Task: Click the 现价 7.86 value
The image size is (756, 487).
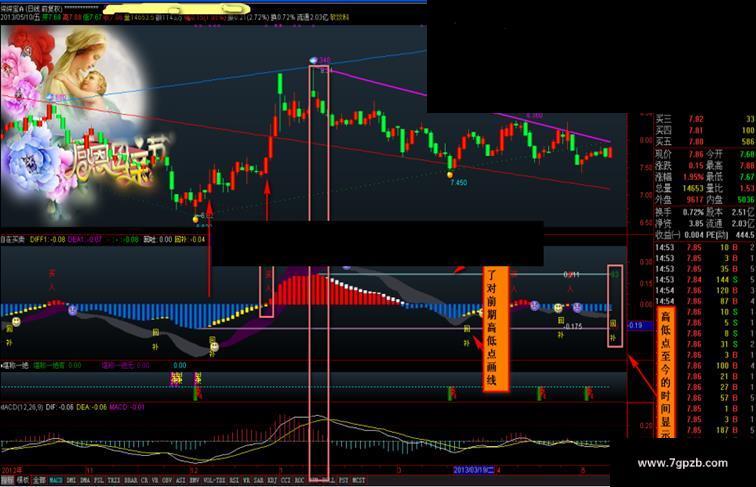Action: click(x=696, y=154)
